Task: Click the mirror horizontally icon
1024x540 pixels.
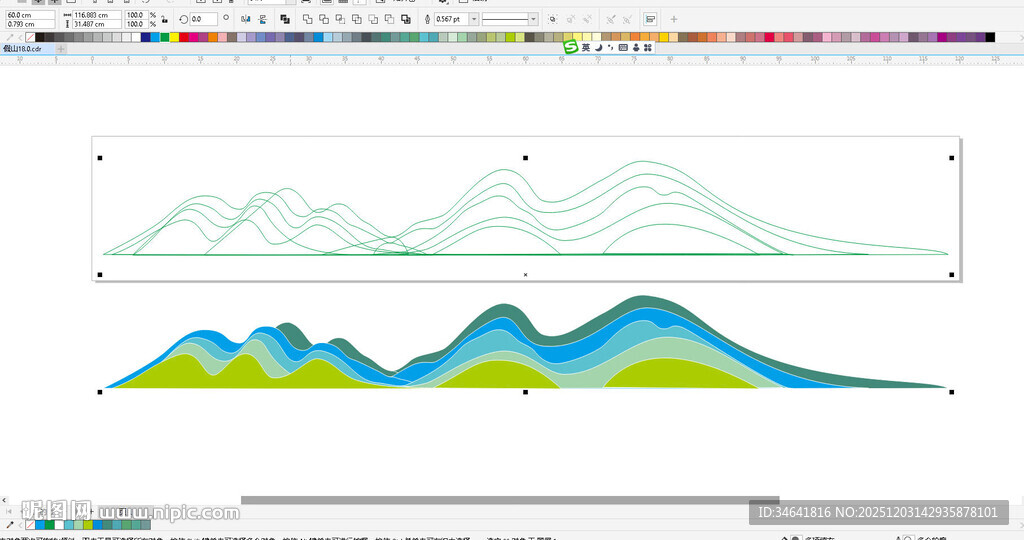Action: click(247, 19)
